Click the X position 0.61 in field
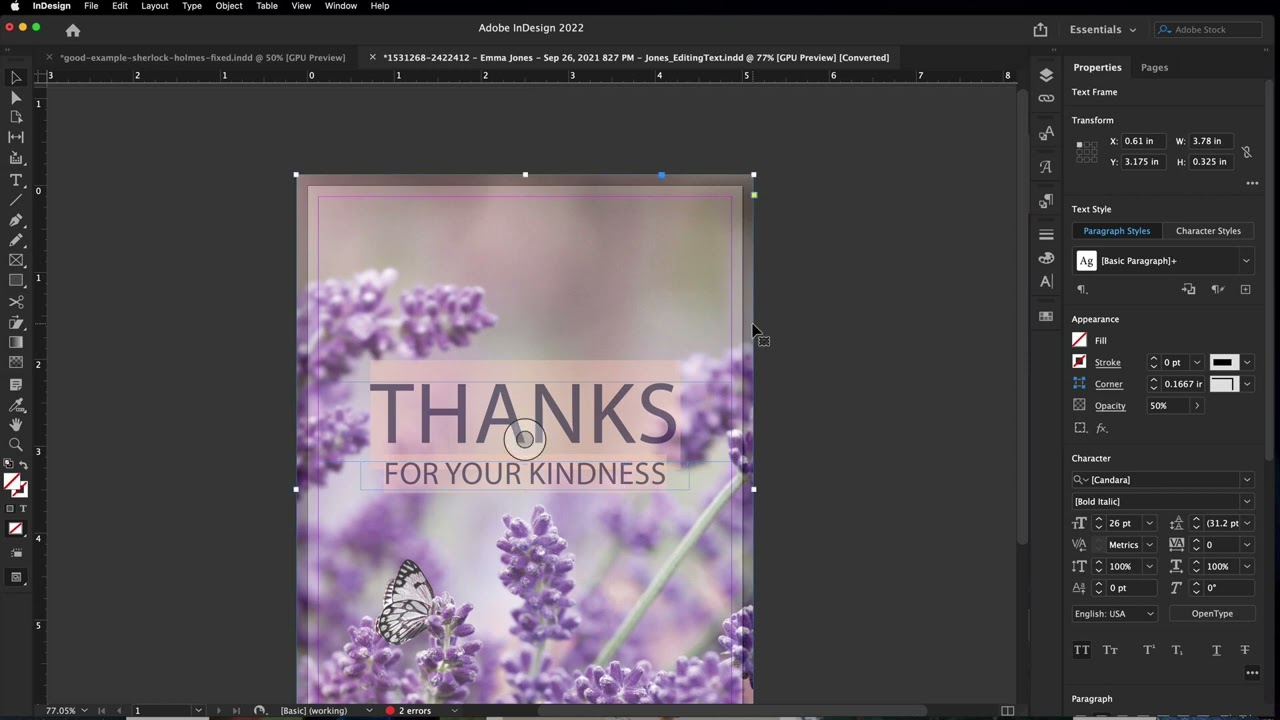Screen dimensions: 1280x720 point(1142,141)
